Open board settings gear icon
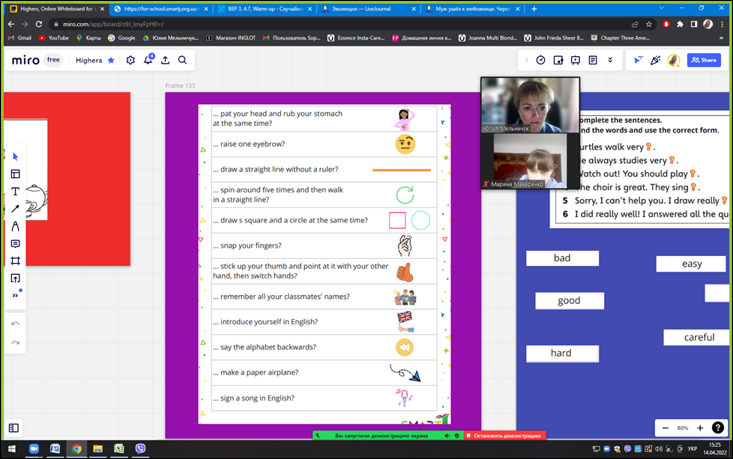This screenshot has width=733, height=459. 130,60
